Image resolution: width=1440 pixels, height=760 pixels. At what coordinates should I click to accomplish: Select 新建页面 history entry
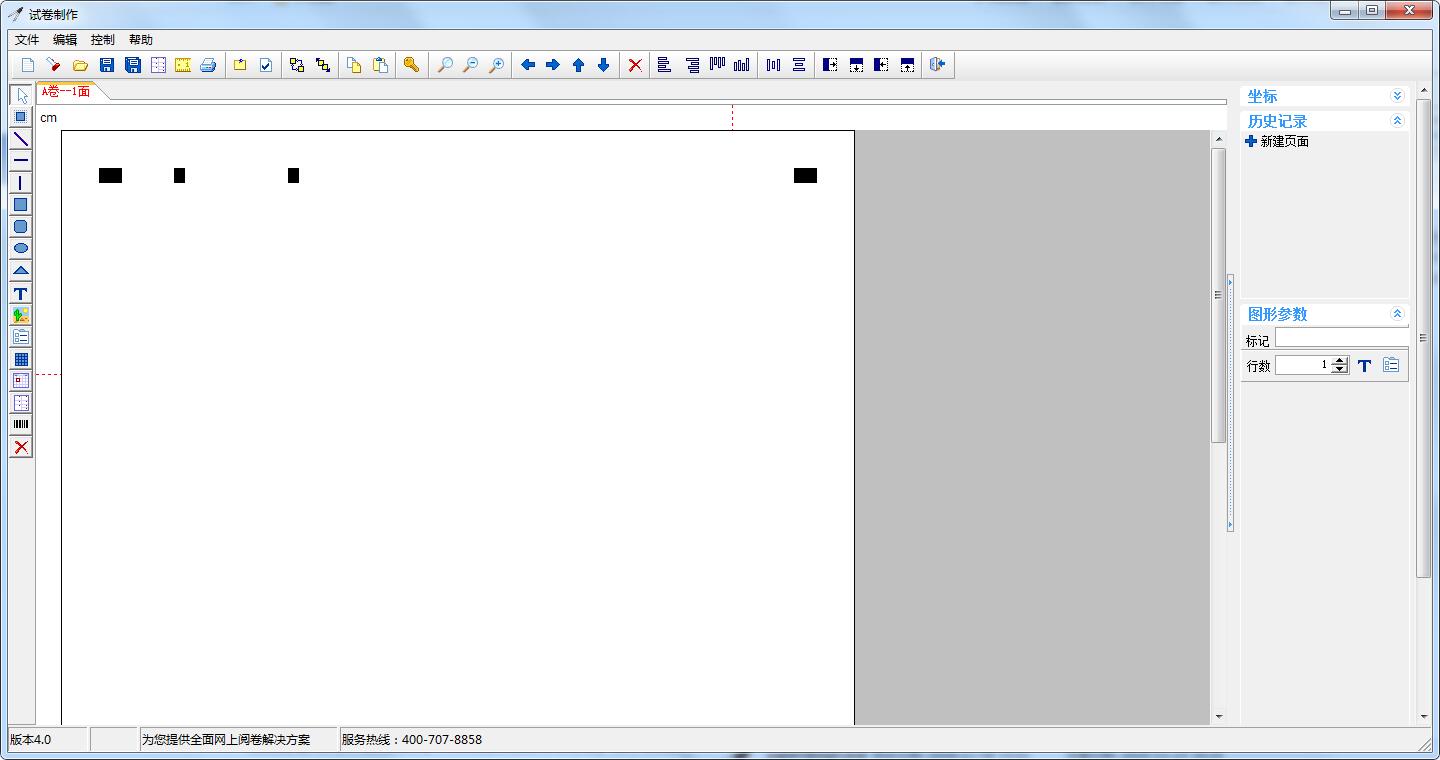[x=1277, y=142]
